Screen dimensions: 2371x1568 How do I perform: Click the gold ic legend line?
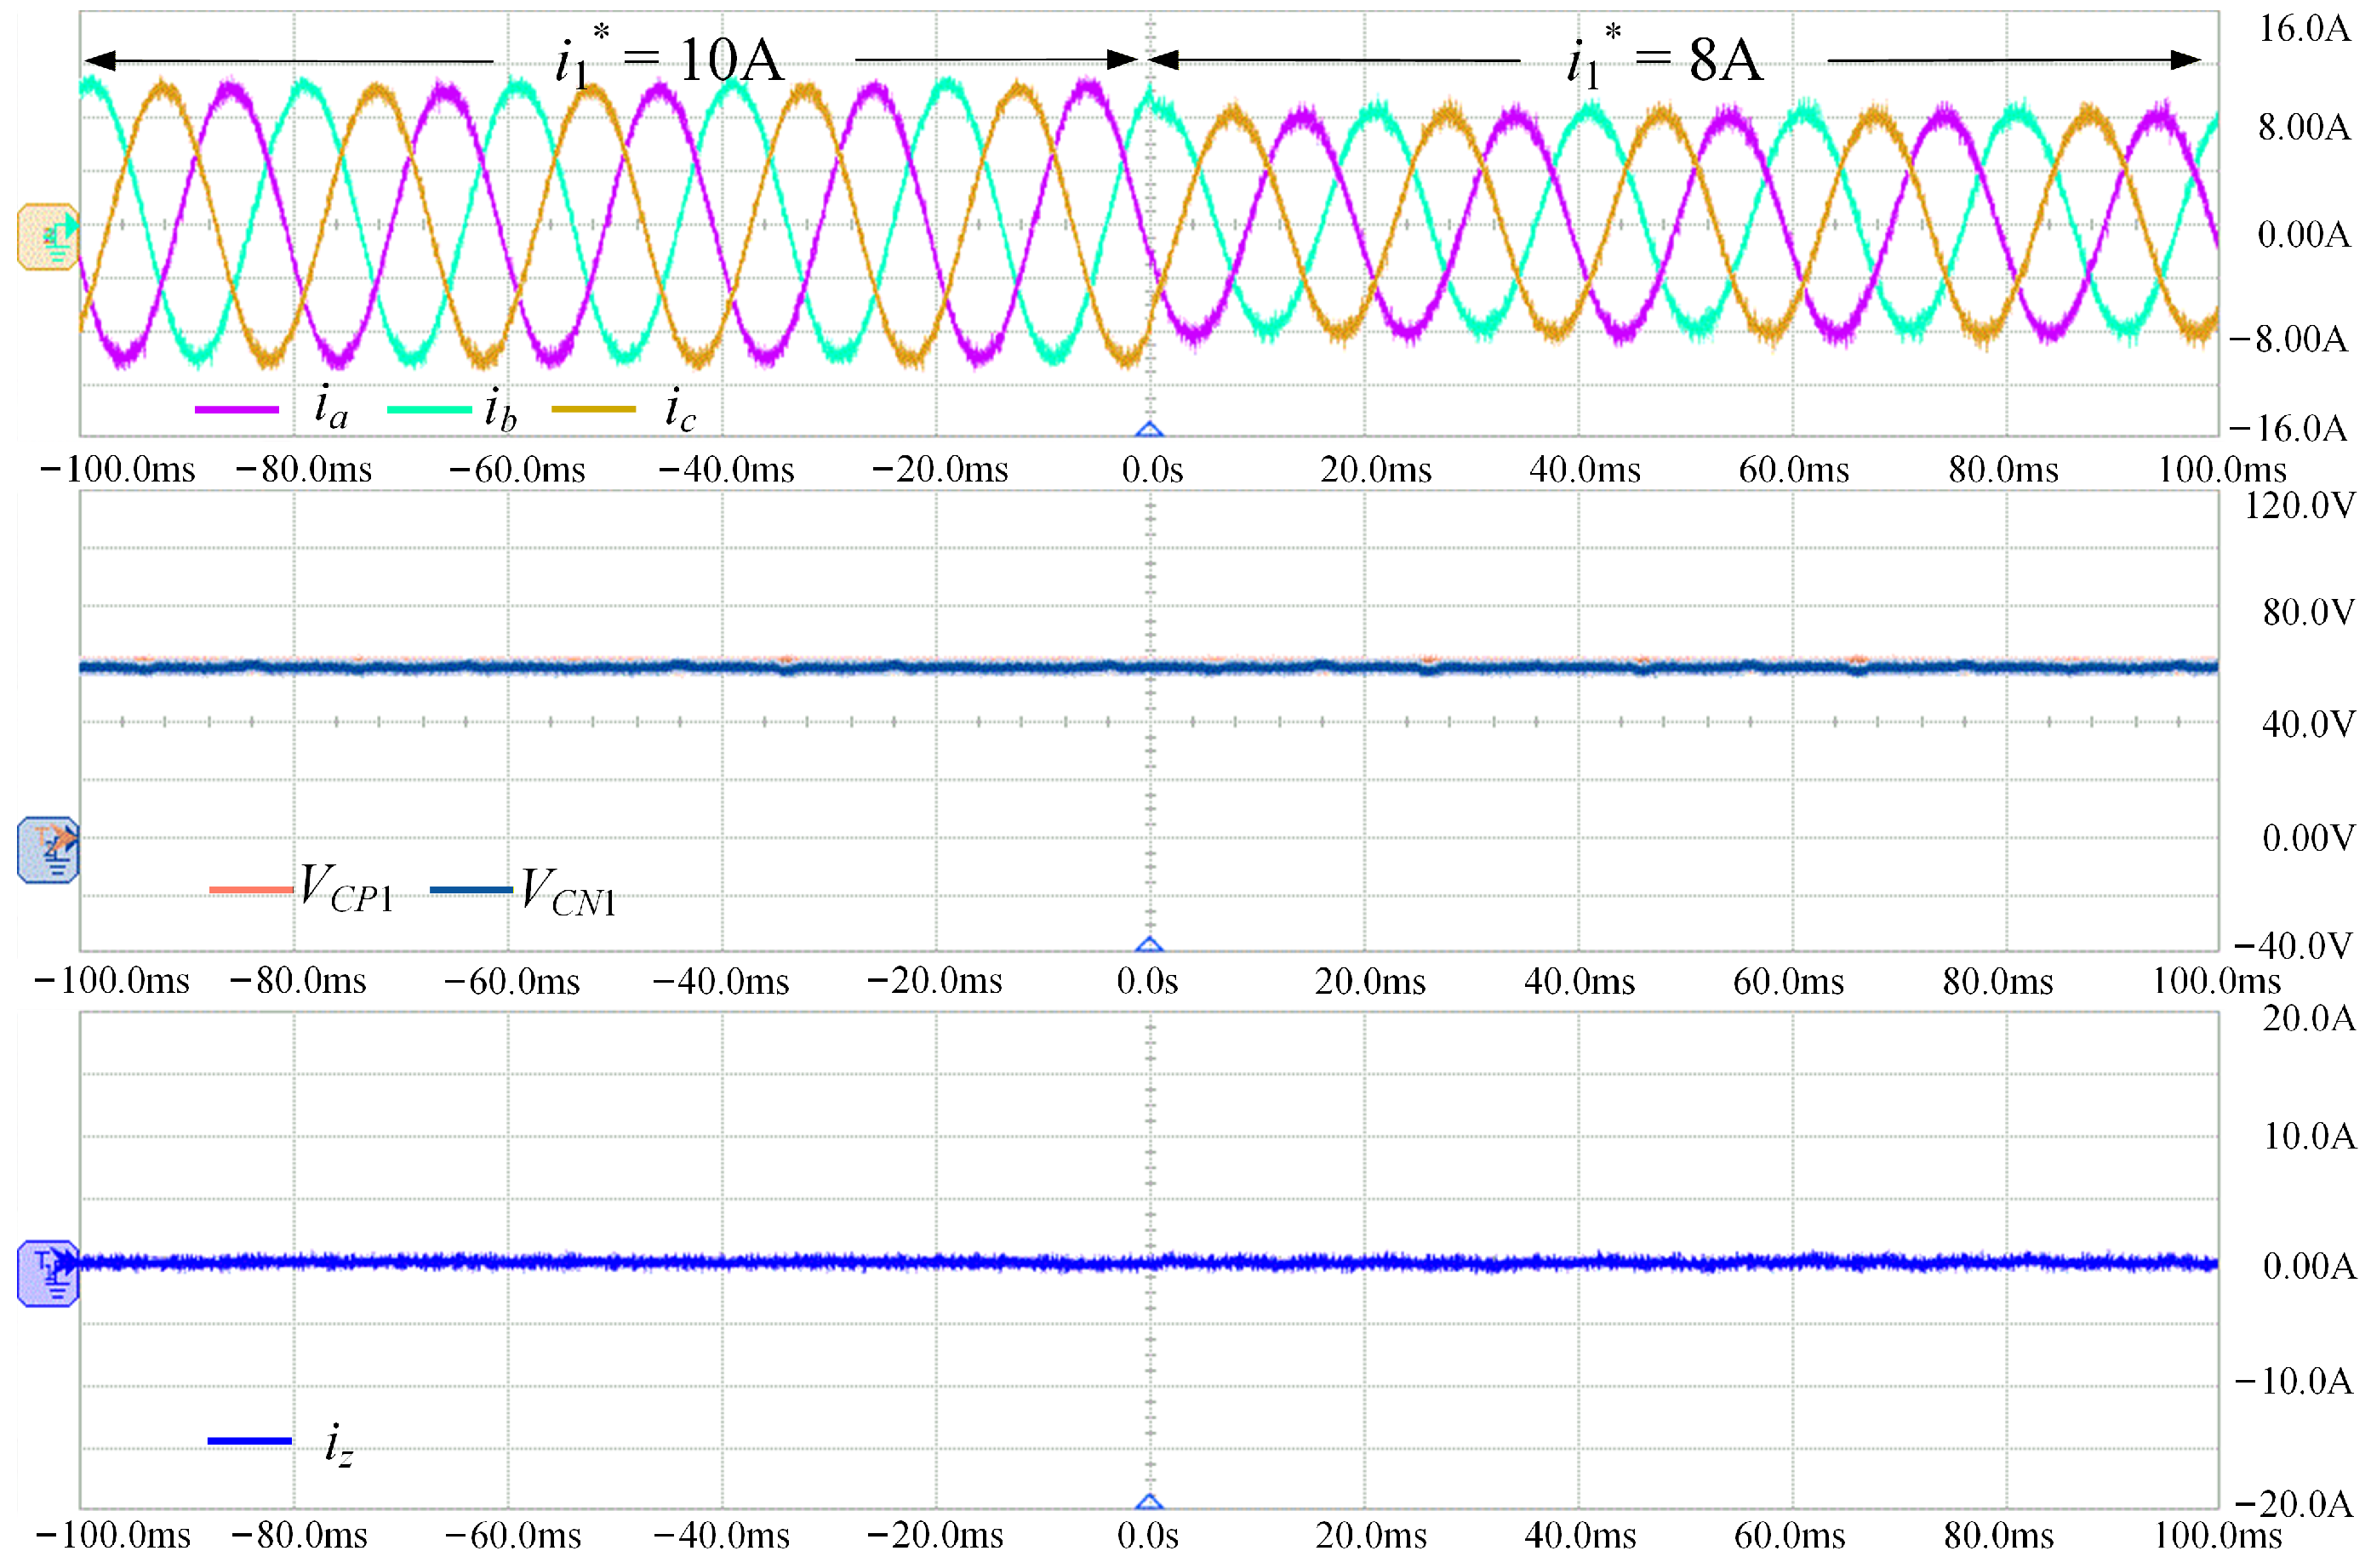(593, 409)
